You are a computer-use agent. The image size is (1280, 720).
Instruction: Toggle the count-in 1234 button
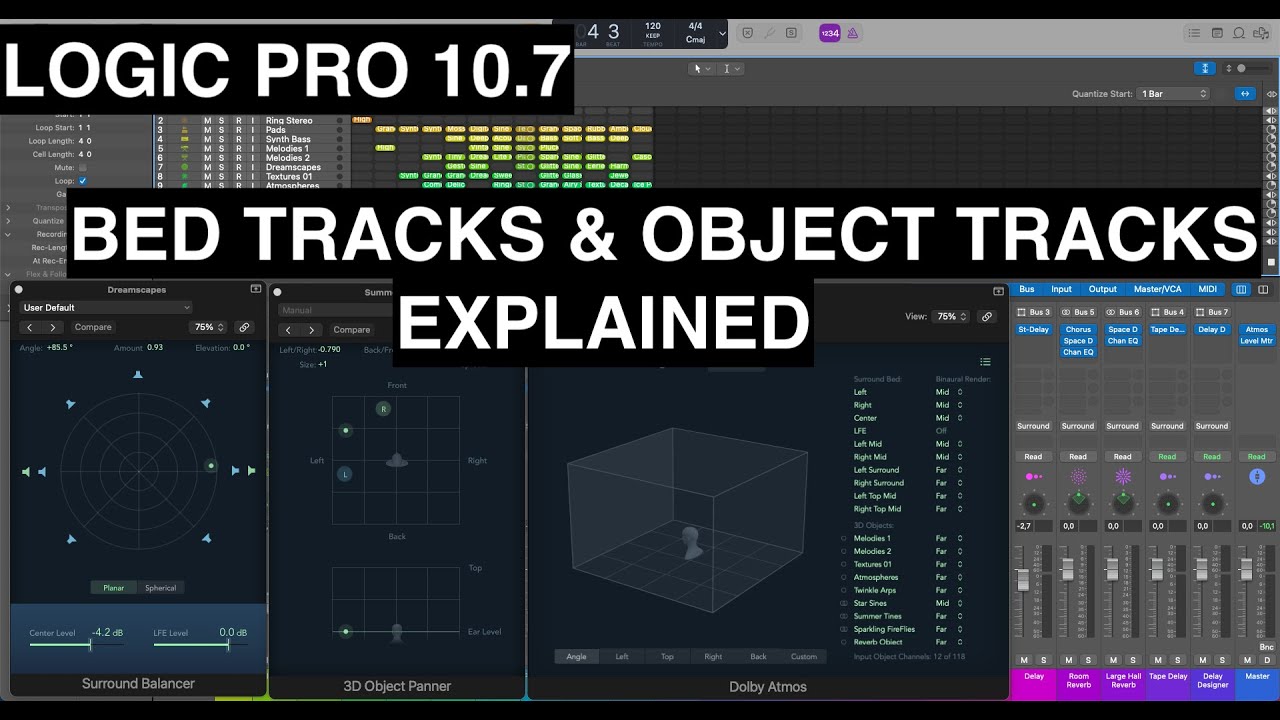(x=830, y=33)
